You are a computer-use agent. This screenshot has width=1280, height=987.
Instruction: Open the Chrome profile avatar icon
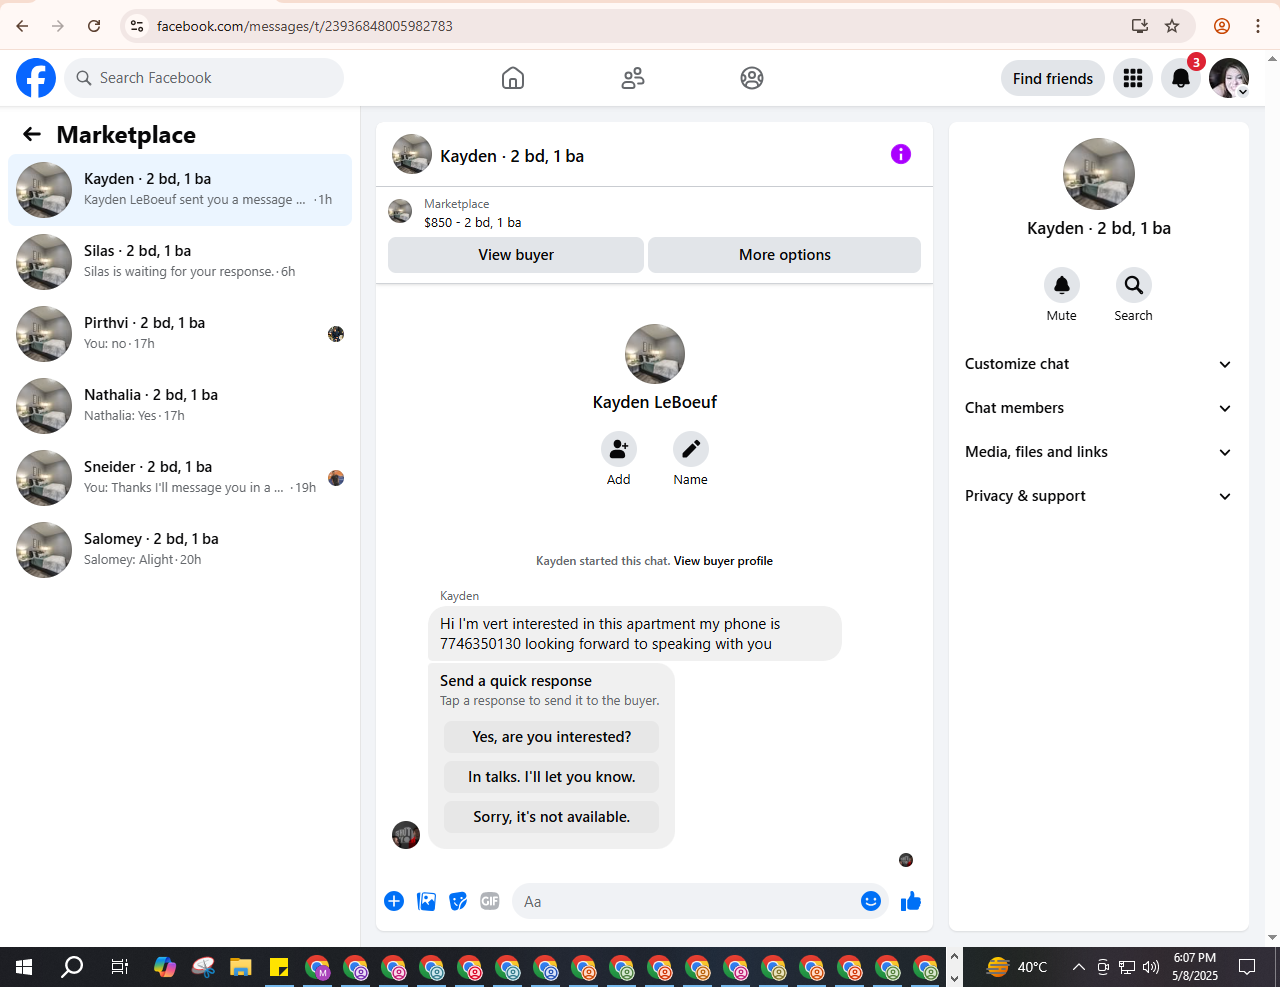1222,26
